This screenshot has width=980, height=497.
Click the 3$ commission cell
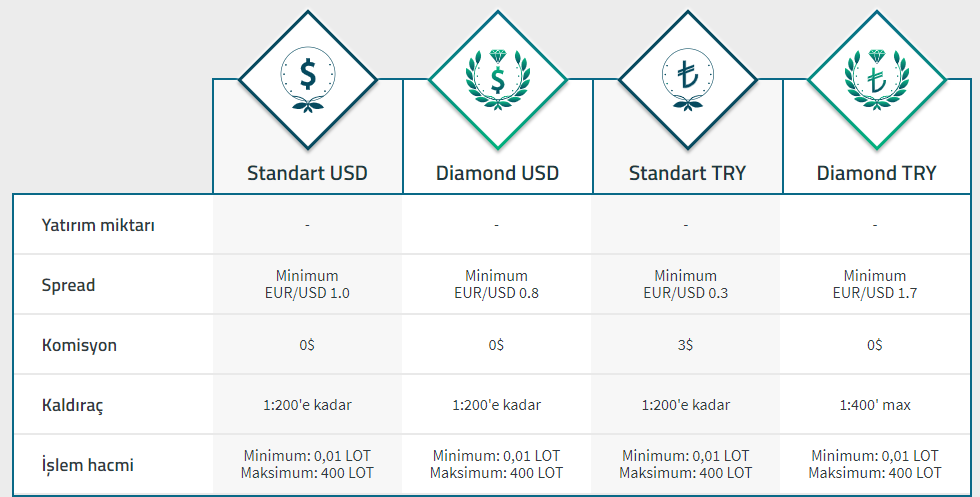pyautogui.click(x=686, y=345)
